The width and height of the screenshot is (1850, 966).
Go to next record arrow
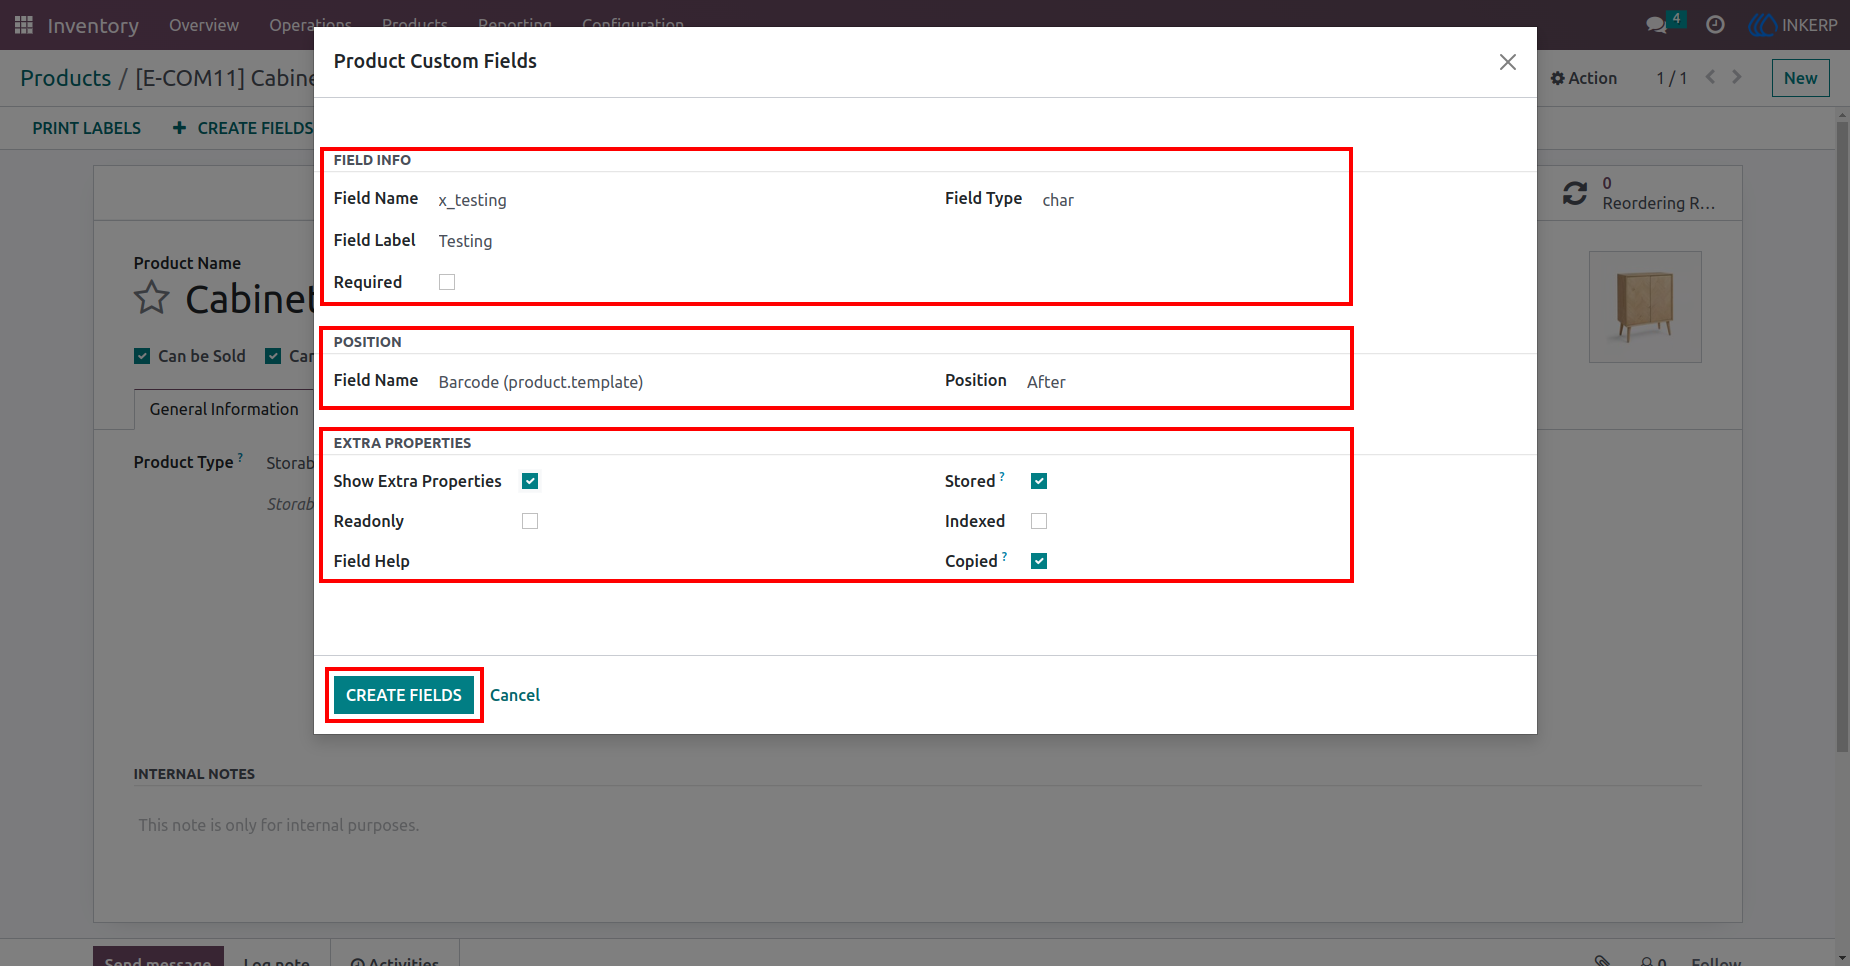coord(1737,77)
